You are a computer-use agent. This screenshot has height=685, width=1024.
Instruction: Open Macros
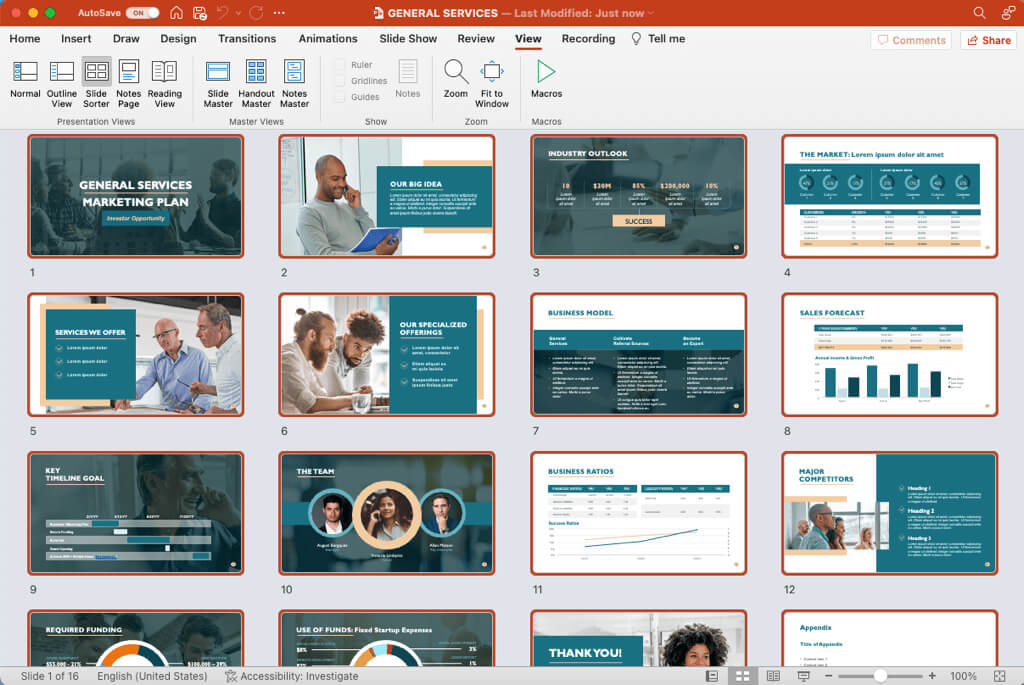546,79
